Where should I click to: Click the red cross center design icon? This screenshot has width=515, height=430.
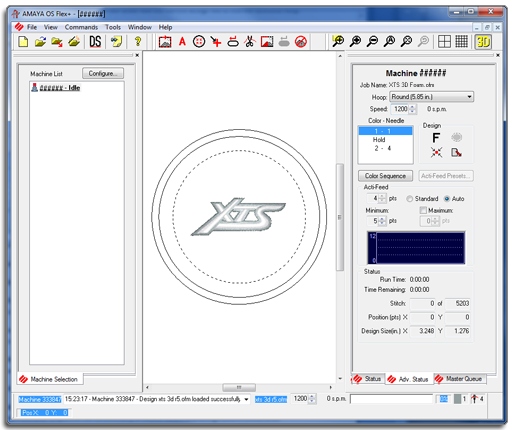(x=436, y=152)
